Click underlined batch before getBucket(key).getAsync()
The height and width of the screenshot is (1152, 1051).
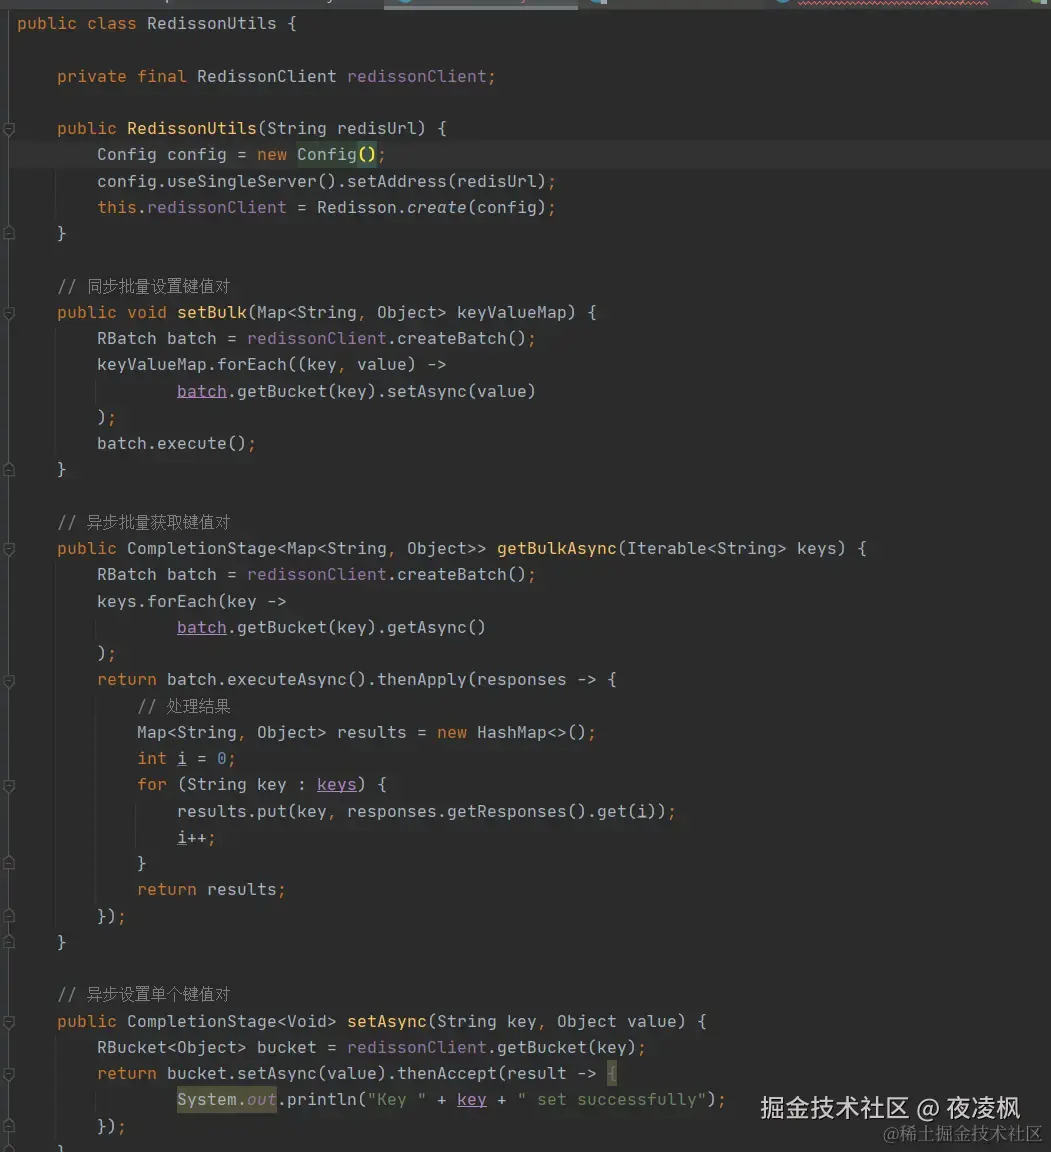tap(201, 627)
